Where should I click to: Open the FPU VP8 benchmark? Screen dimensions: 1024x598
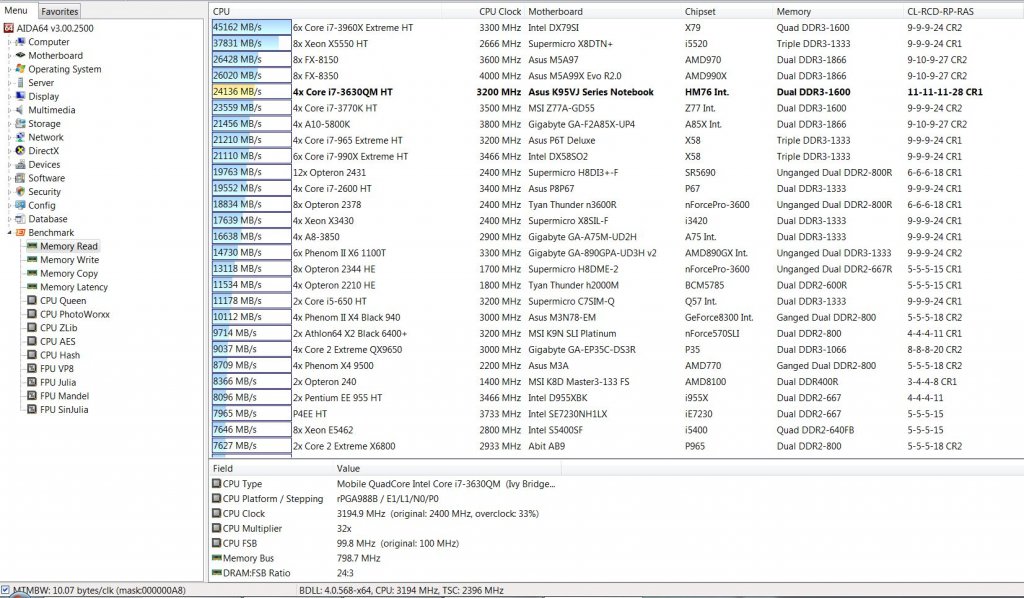pyautogui.click(x=57, y=369)
